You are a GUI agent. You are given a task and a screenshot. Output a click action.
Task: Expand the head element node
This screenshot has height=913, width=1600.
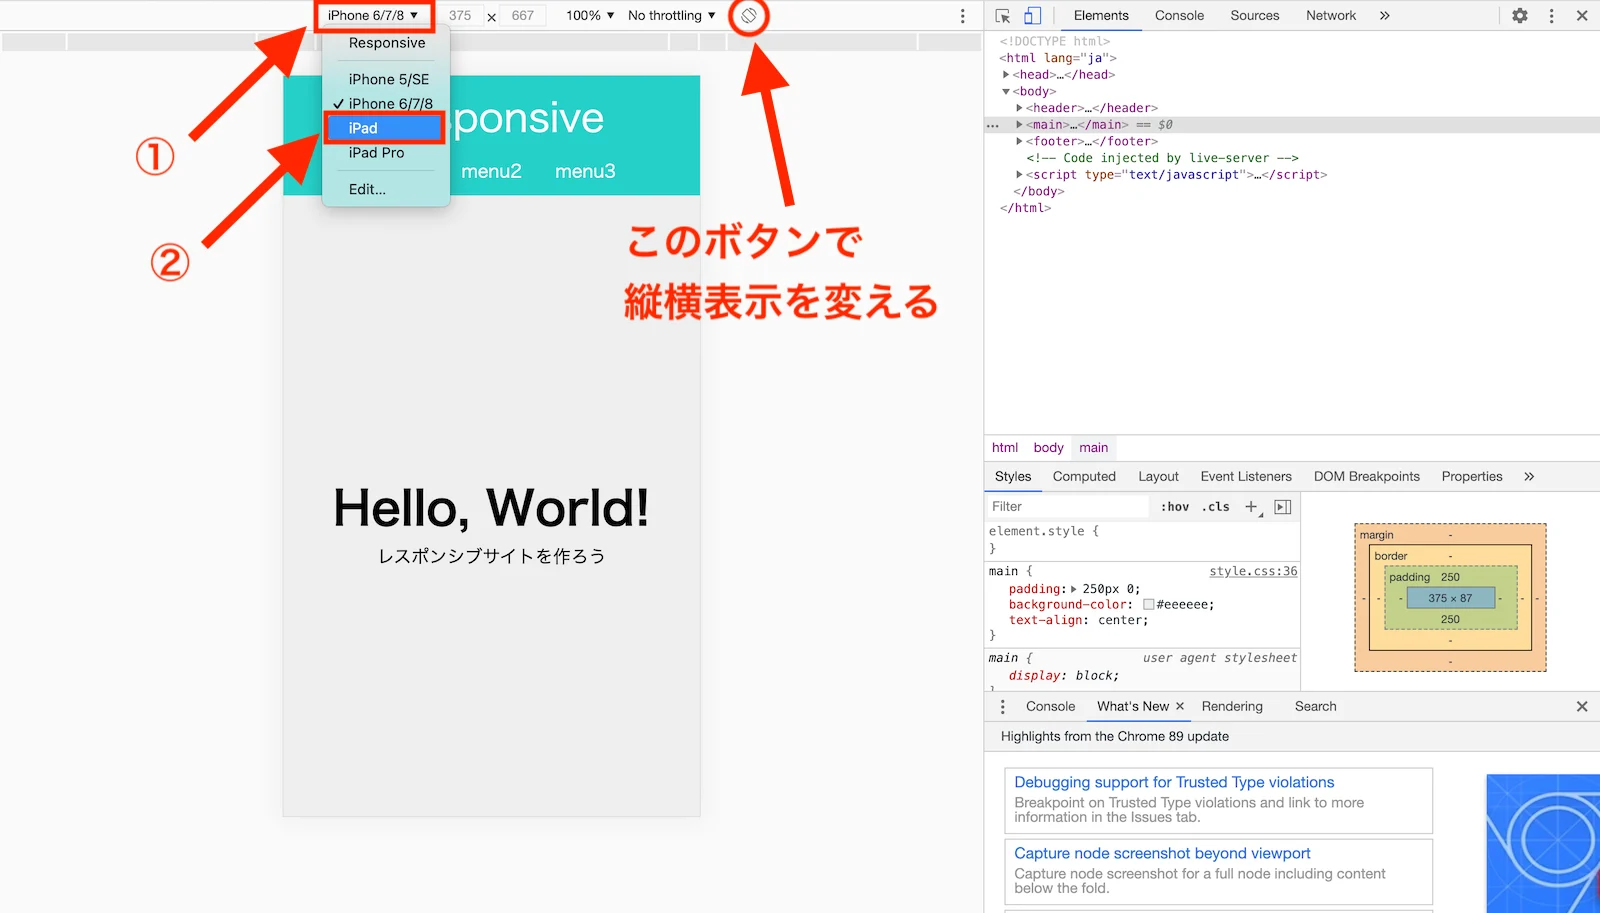click(x=1006, y=75)
